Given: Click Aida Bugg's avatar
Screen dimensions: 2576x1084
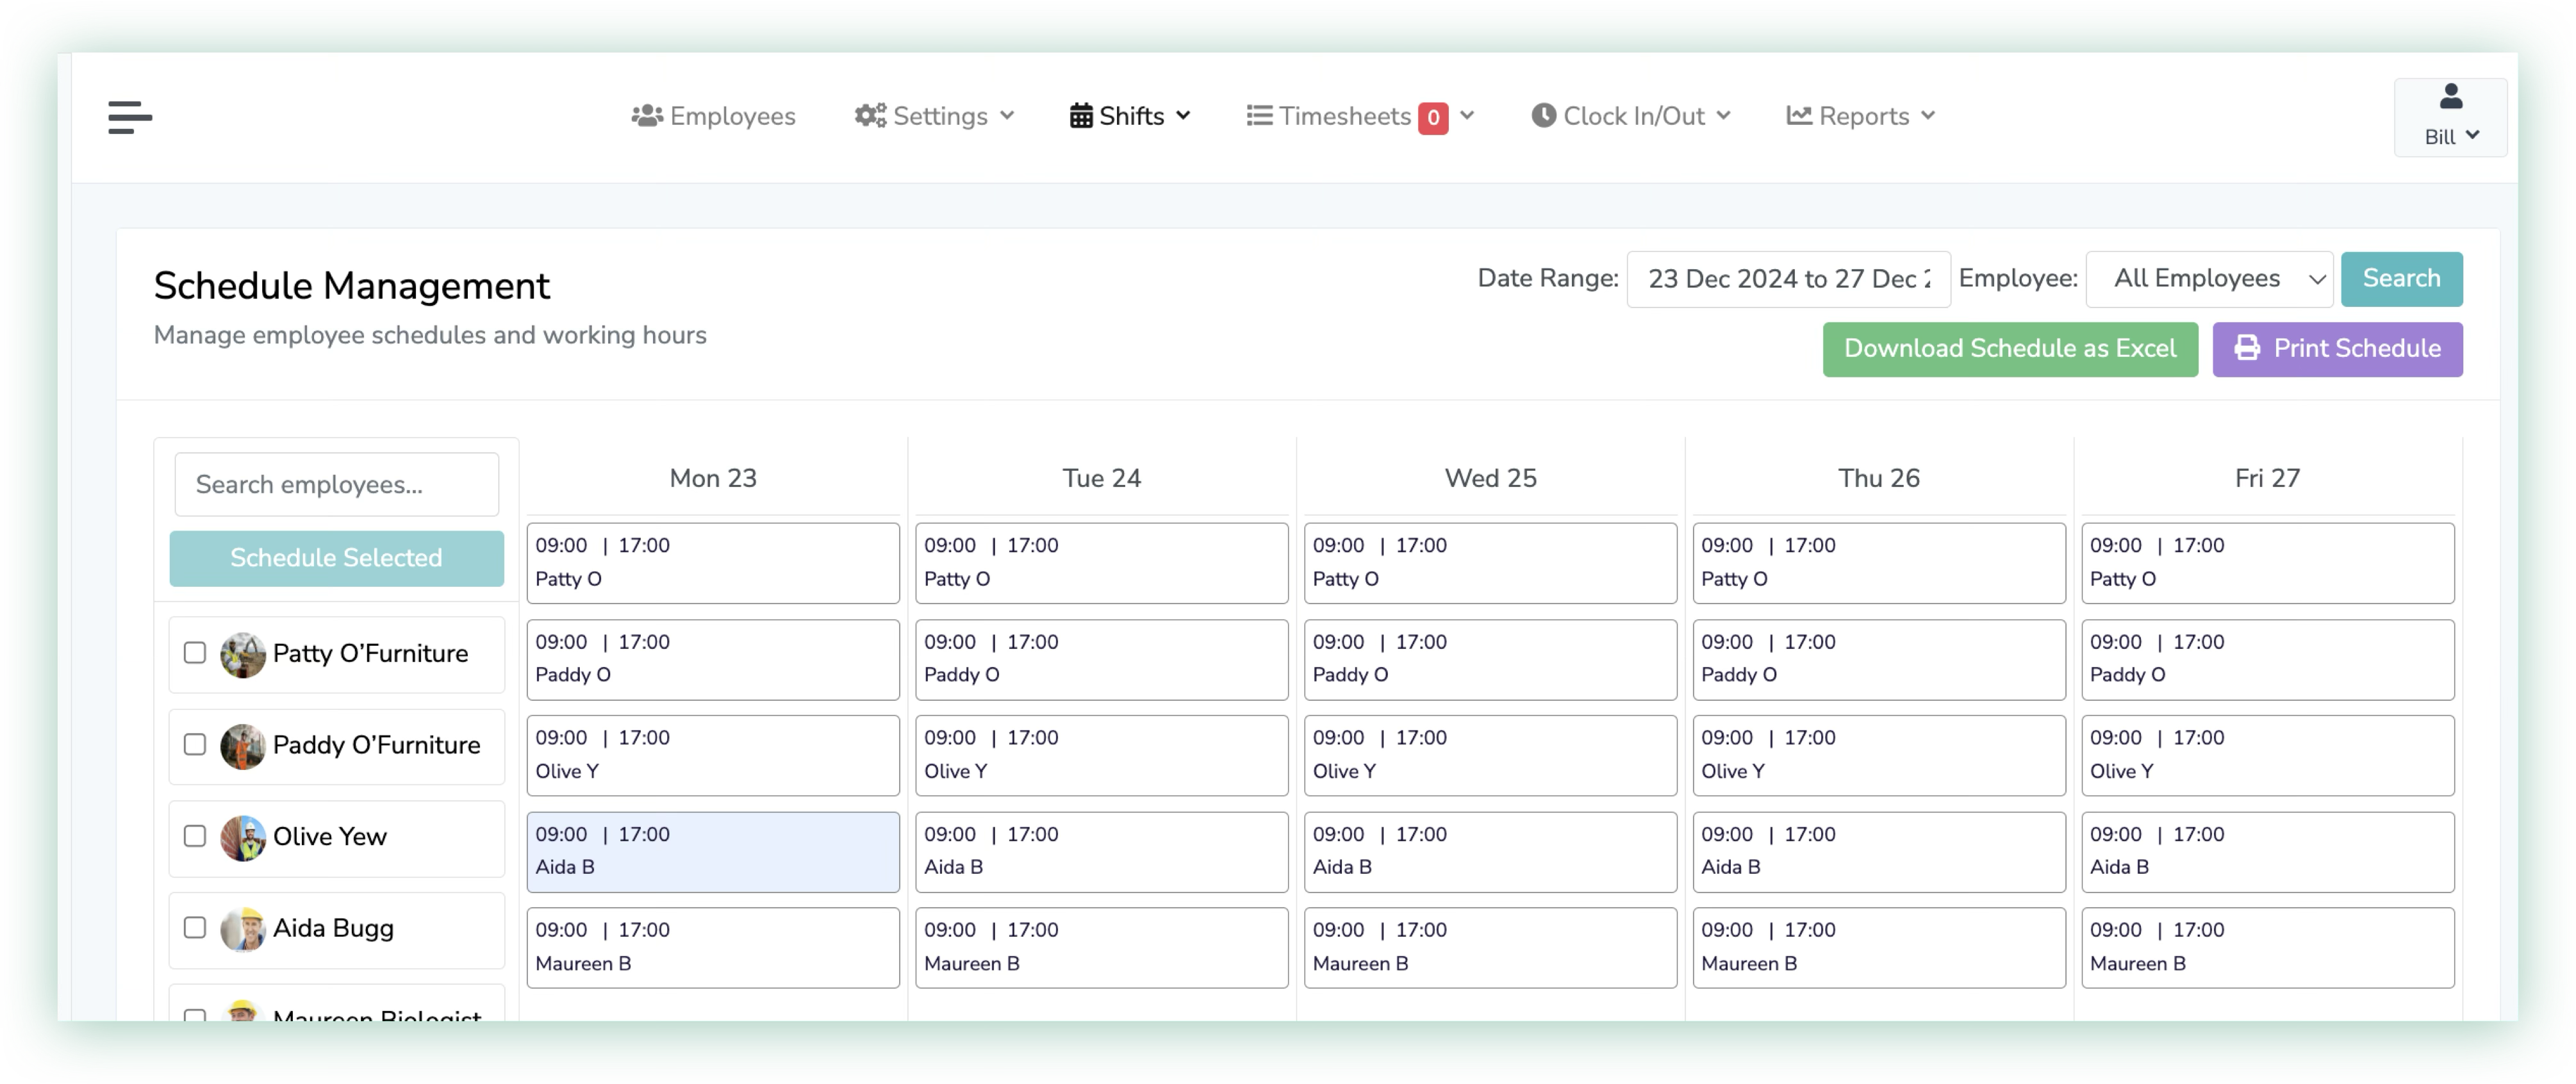Looking at the screenshot, I should point(242,929).
